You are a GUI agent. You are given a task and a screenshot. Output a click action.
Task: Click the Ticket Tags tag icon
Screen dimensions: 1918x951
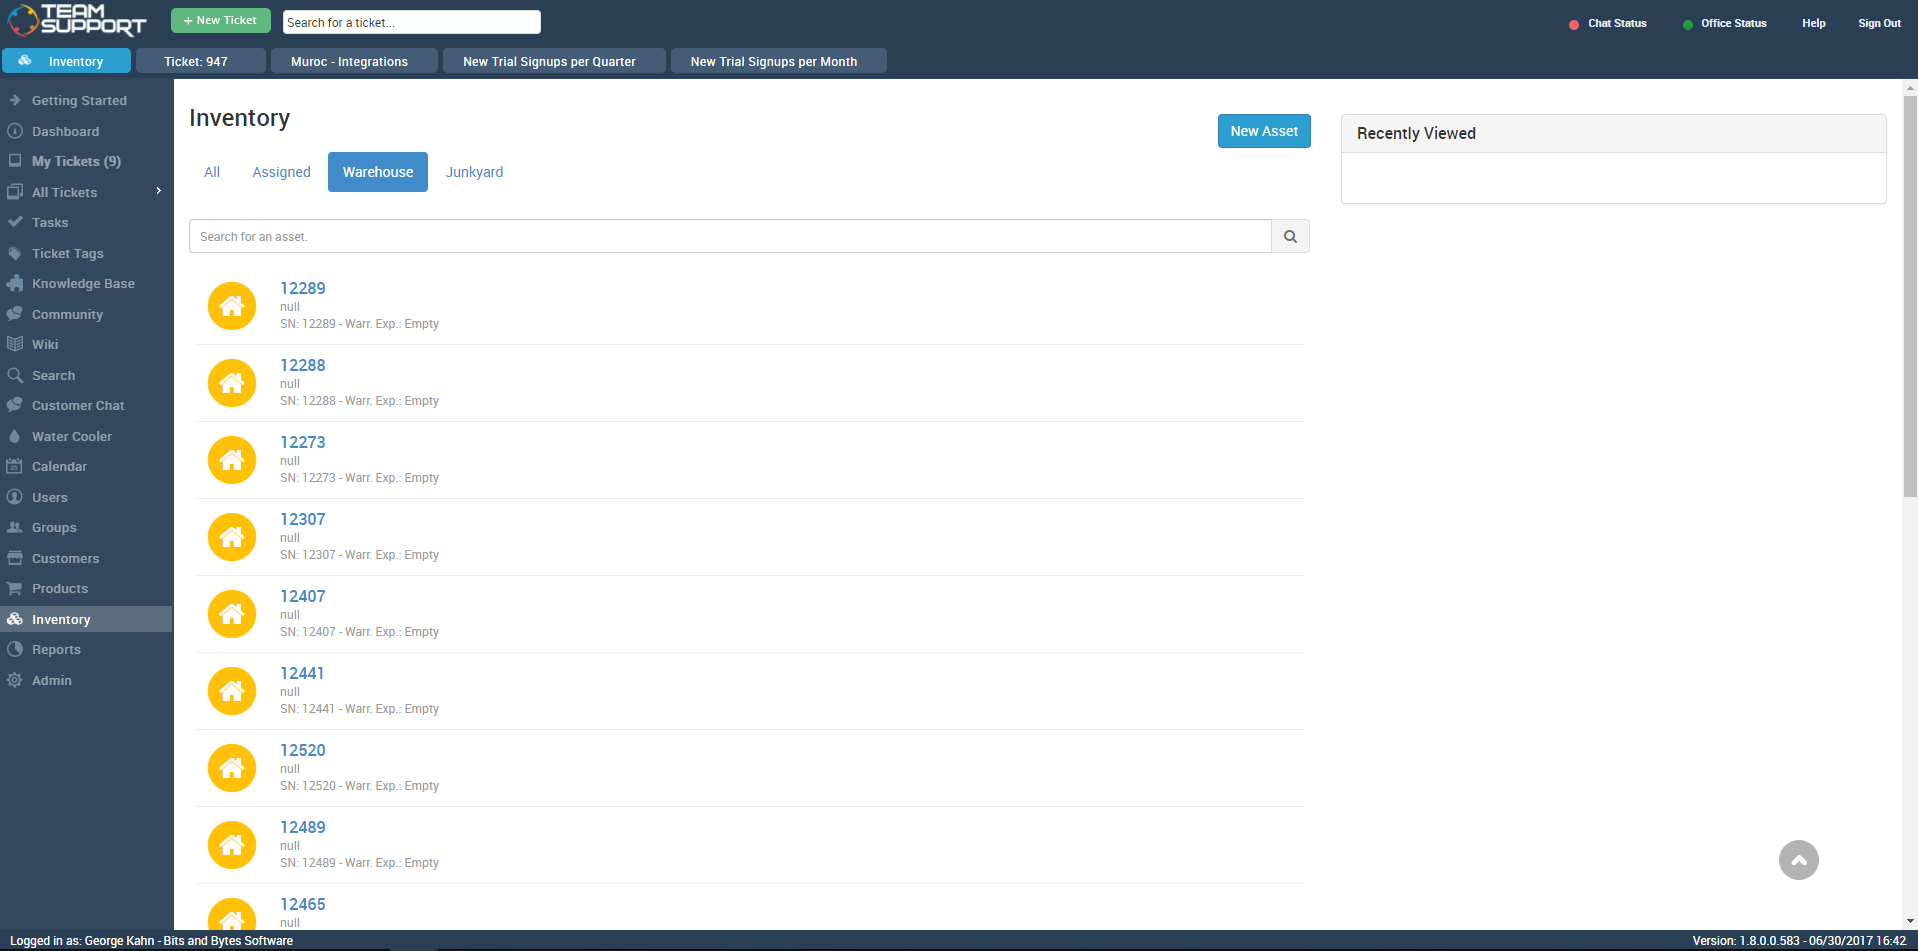[x=15, y=253]
